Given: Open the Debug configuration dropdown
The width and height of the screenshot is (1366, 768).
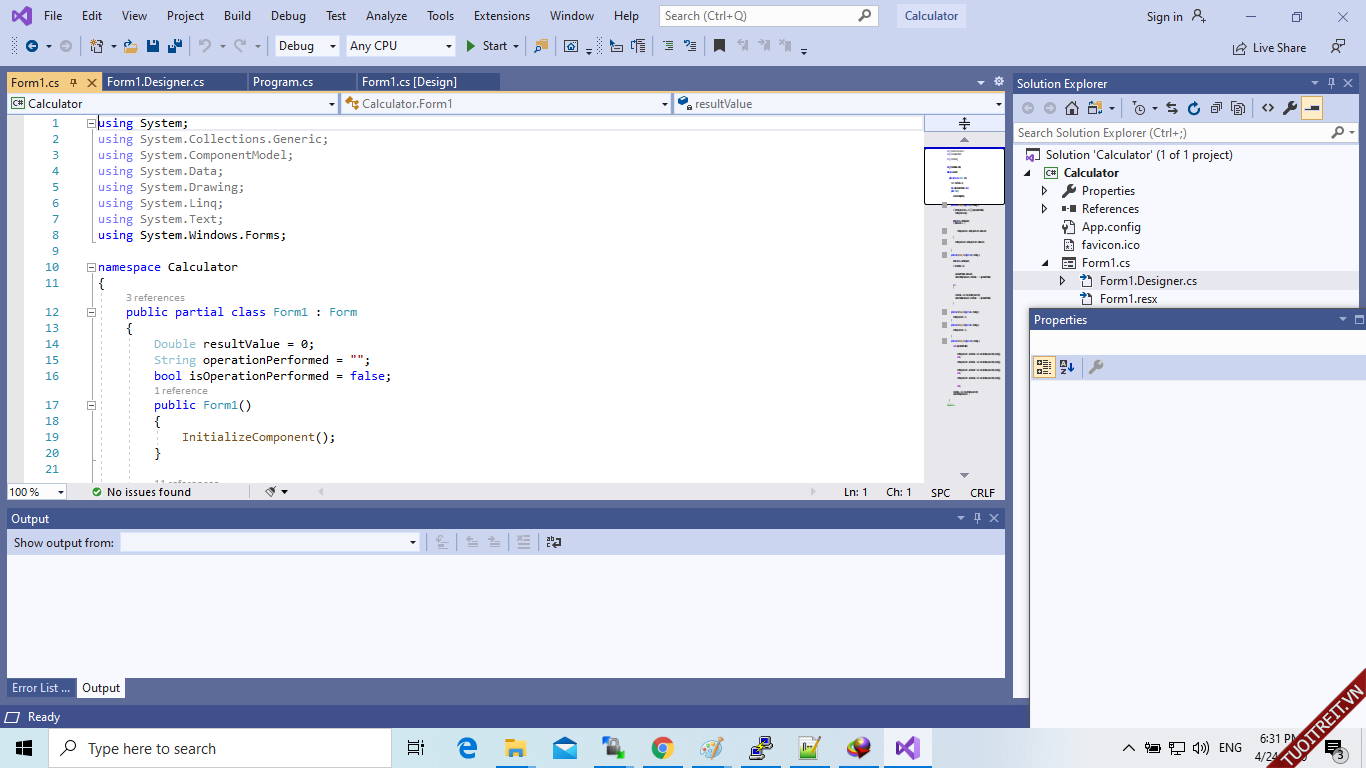Looking at the screenshot, I should click(x=307, y=46).
